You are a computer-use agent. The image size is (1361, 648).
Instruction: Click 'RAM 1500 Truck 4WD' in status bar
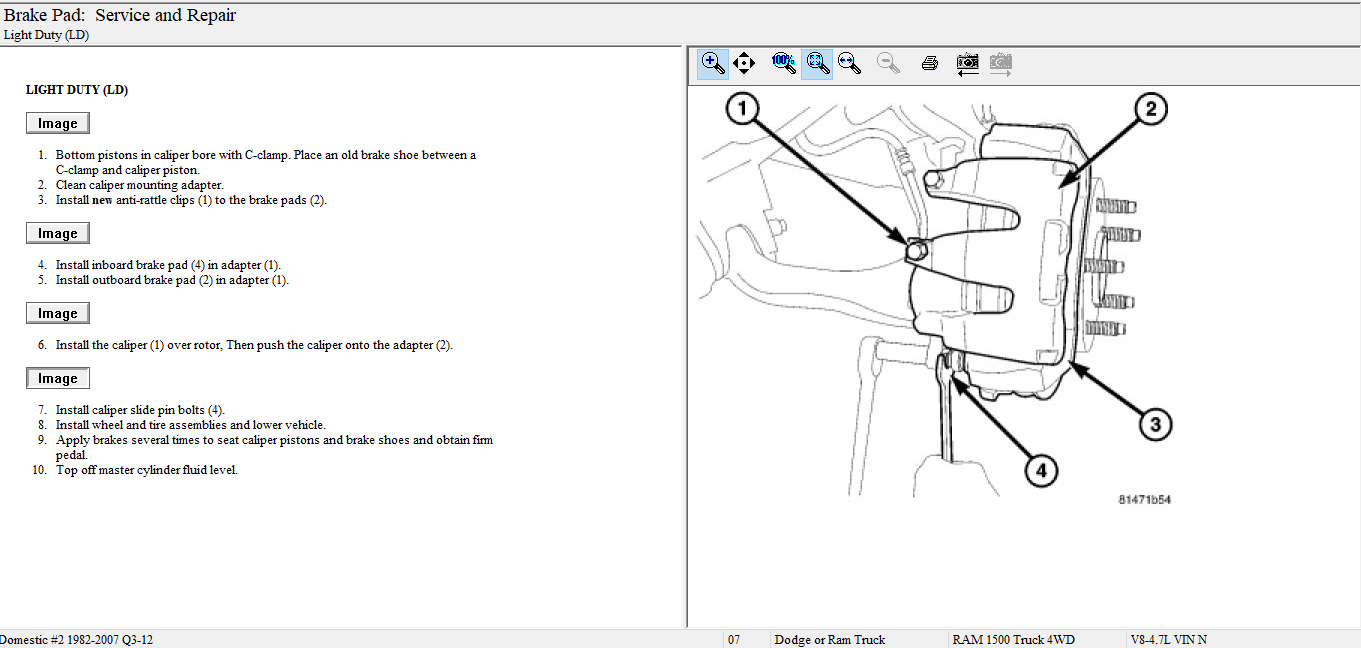1015,640
